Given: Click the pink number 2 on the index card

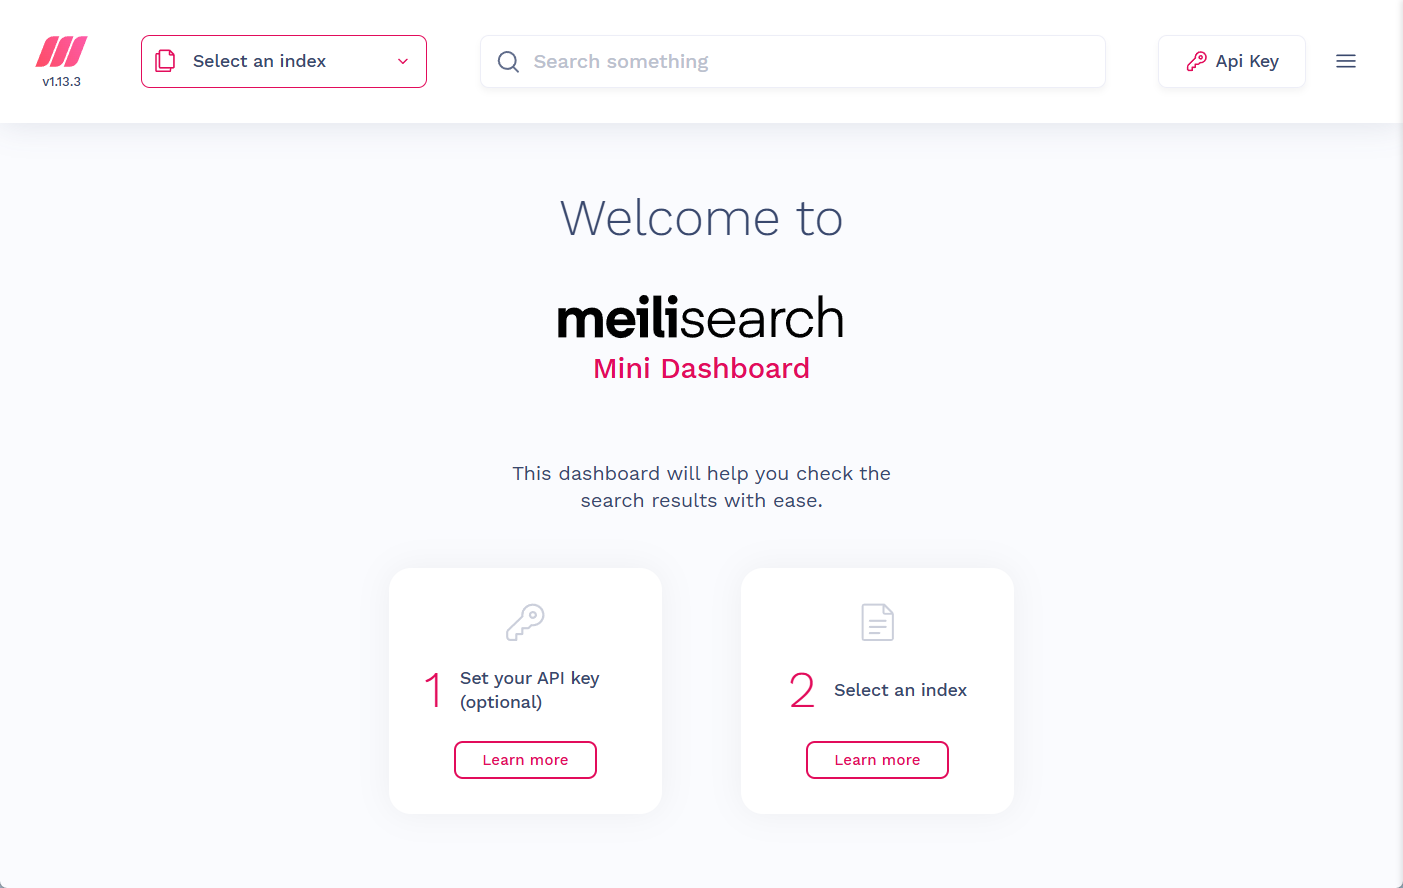Looking at the screenshot, I should (801, 690).
